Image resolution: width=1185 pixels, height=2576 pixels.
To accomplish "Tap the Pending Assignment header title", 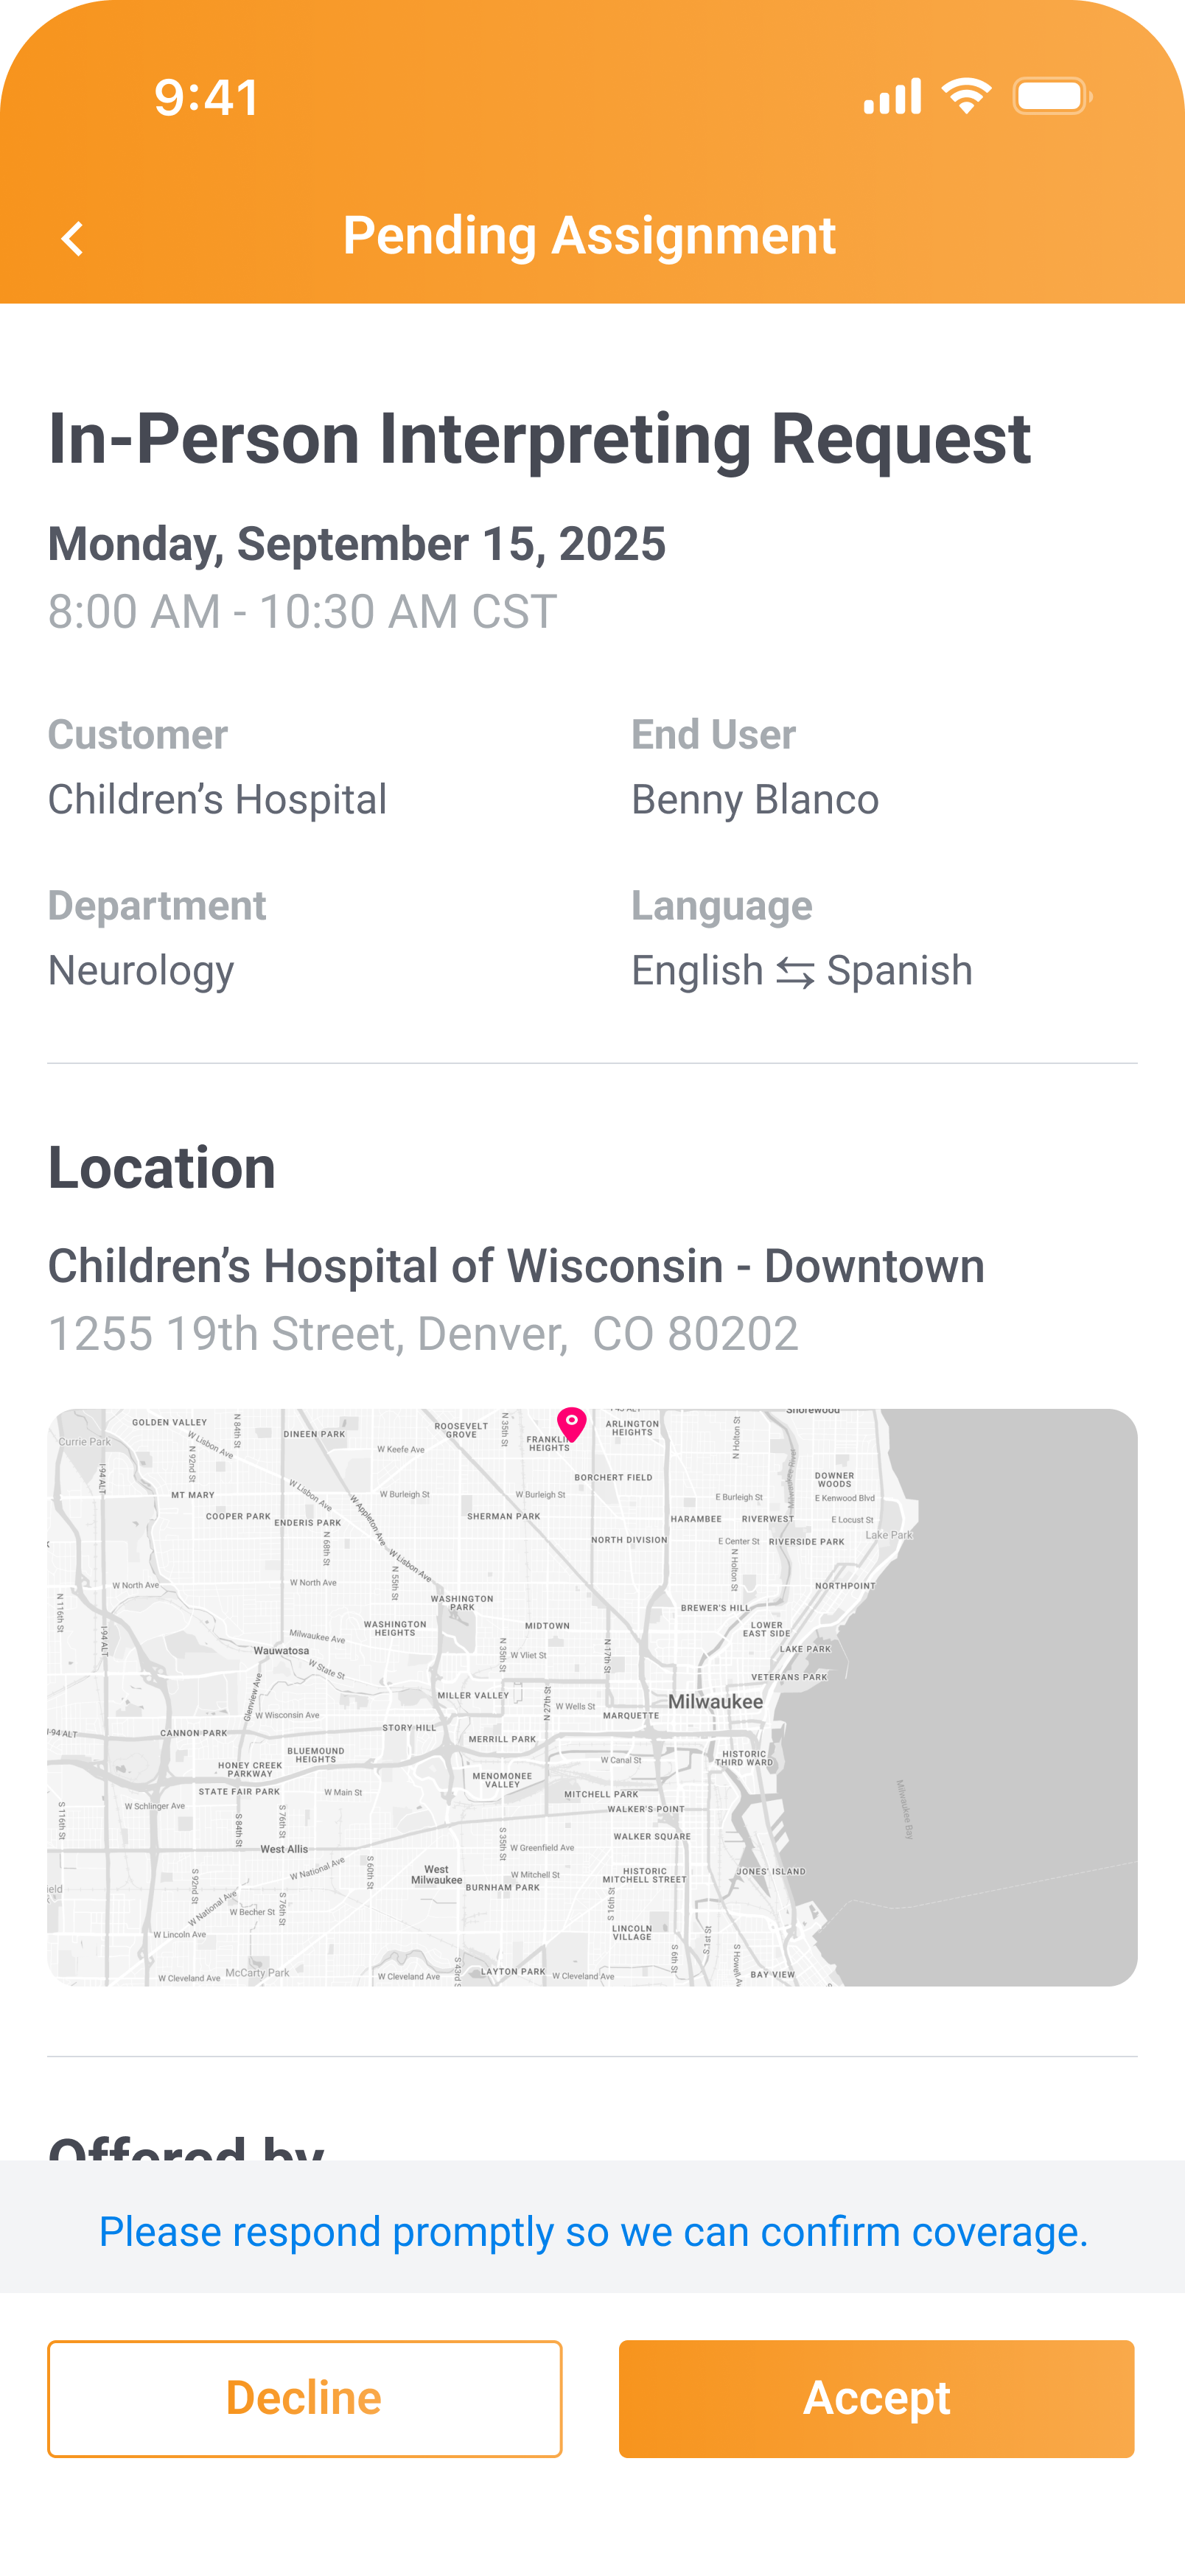I will (589, 236).
